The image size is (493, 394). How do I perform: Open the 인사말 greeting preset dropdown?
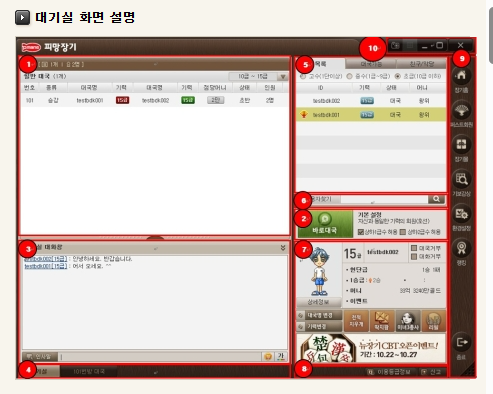(40, 357)
